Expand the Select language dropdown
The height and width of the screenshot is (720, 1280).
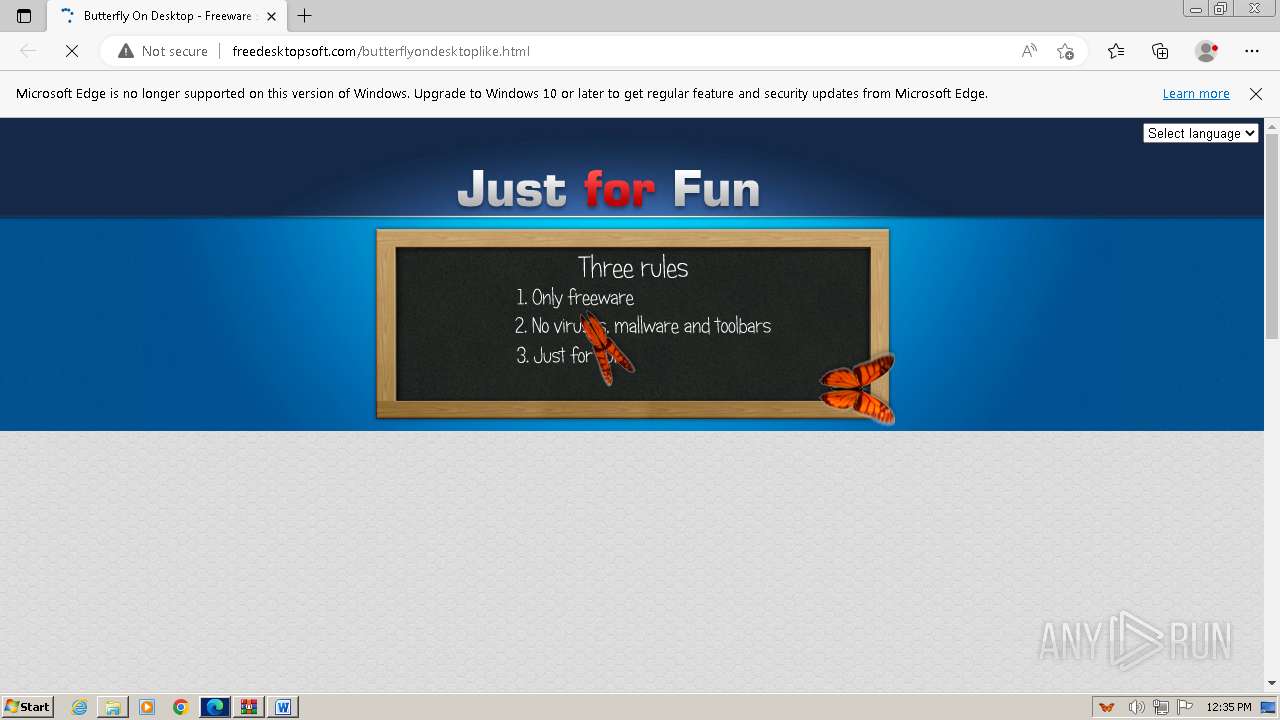(1200, 133)
